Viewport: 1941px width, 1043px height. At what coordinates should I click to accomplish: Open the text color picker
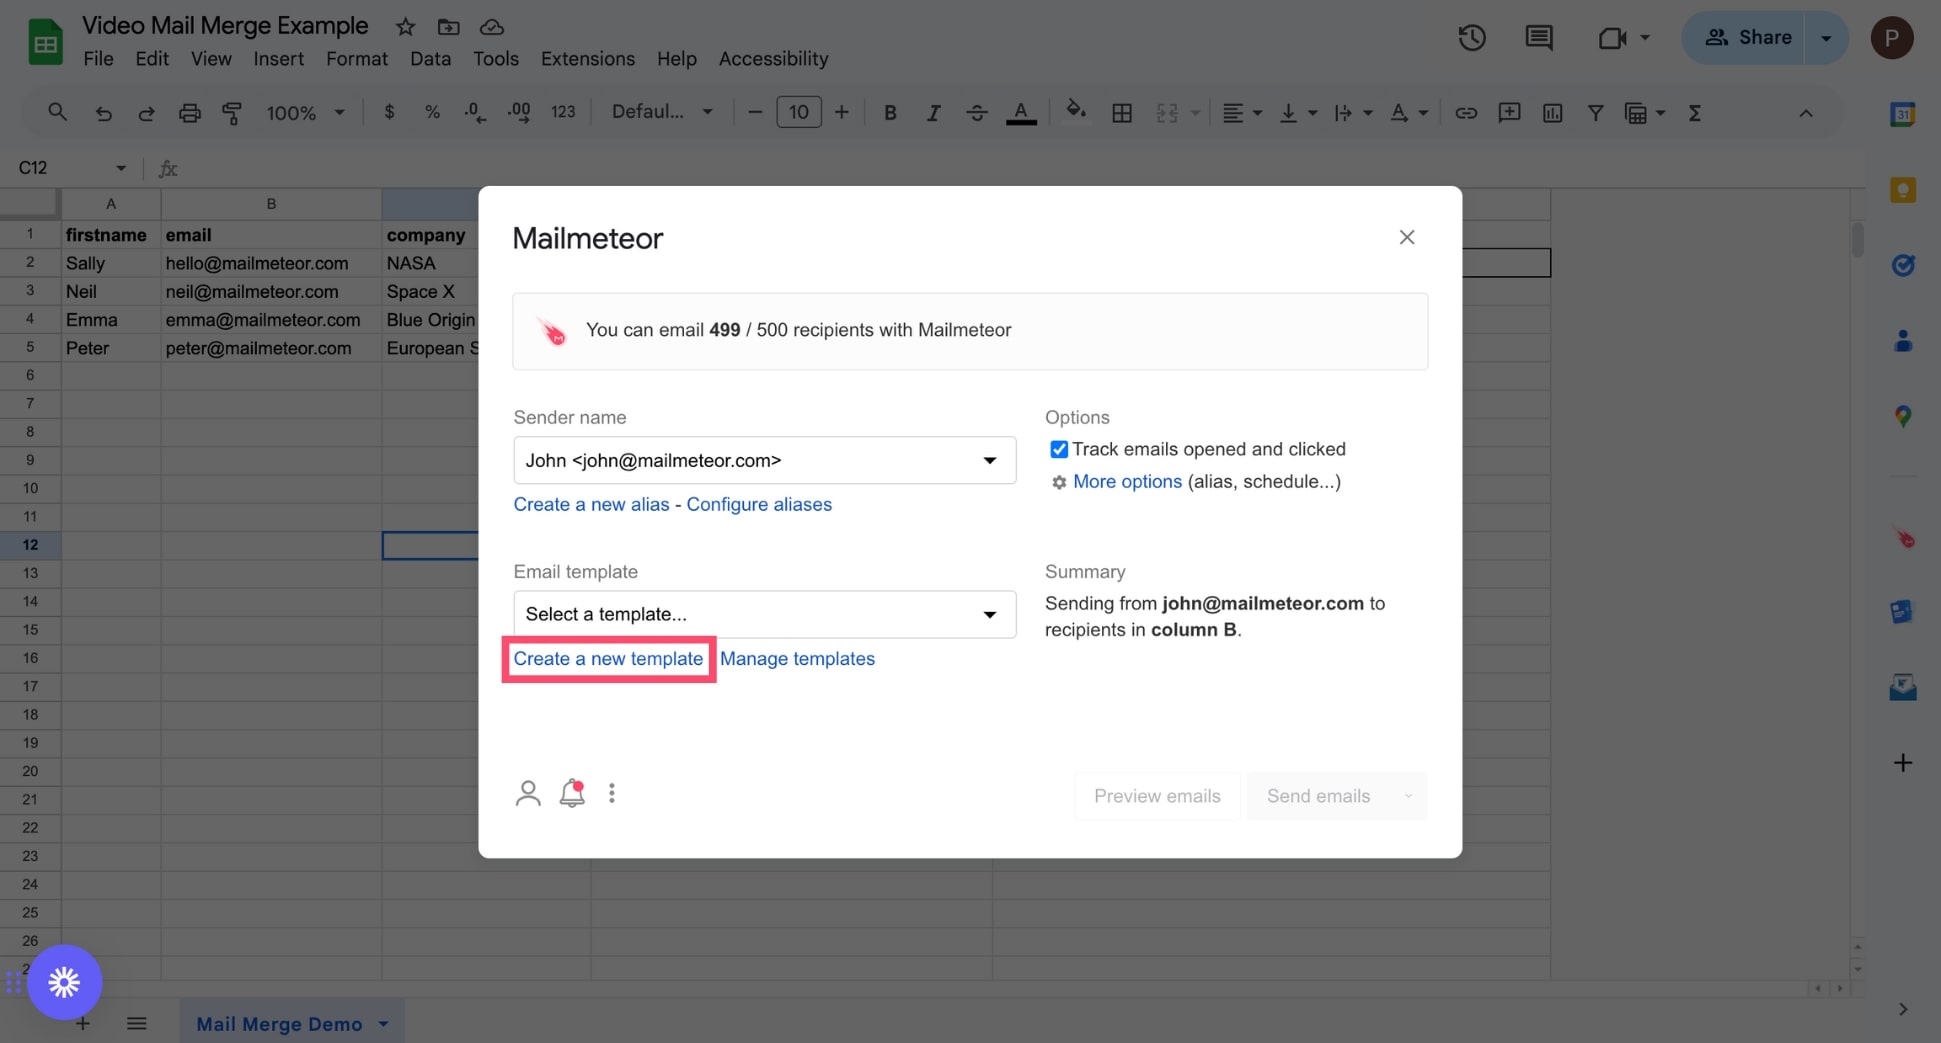tap(1021, 113)
